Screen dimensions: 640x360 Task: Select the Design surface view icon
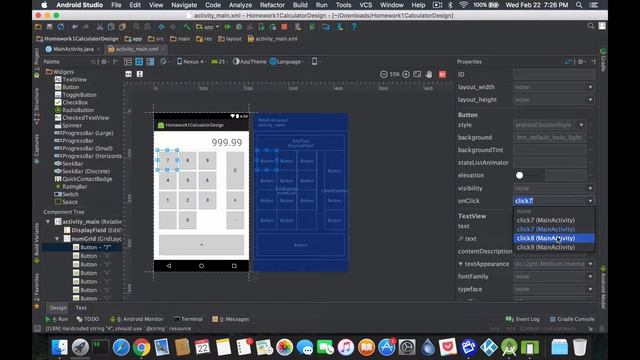(x=128, y=62)
